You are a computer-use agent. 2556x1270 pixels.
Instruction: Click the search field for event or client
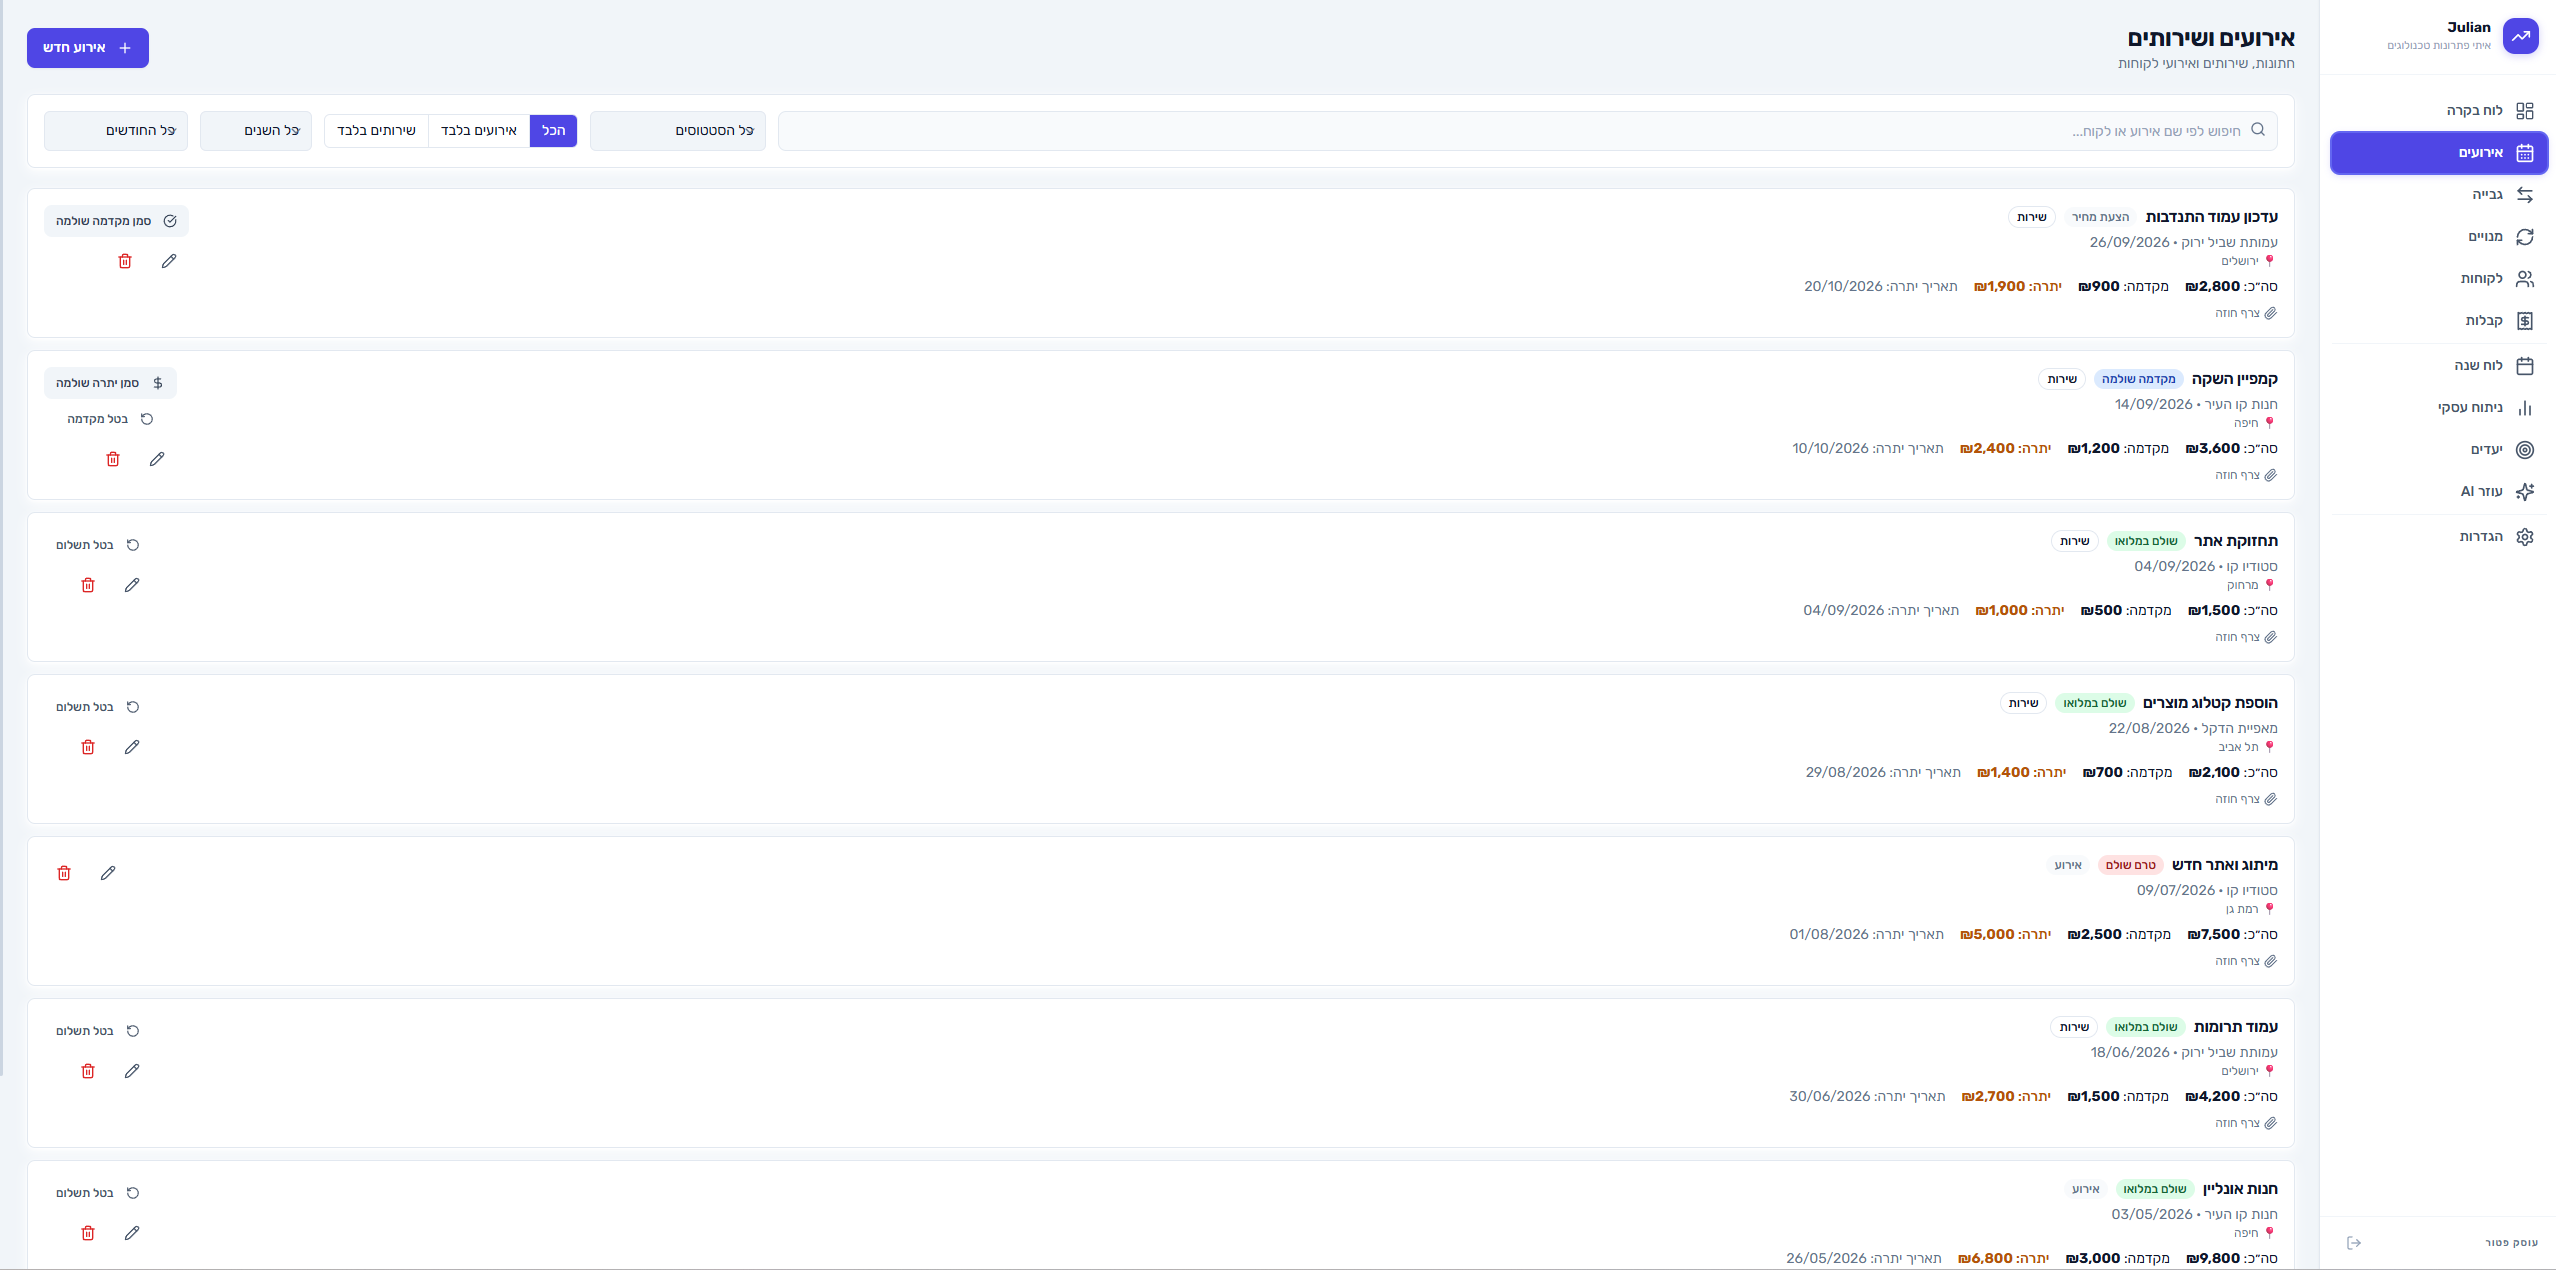(1528, 131)
